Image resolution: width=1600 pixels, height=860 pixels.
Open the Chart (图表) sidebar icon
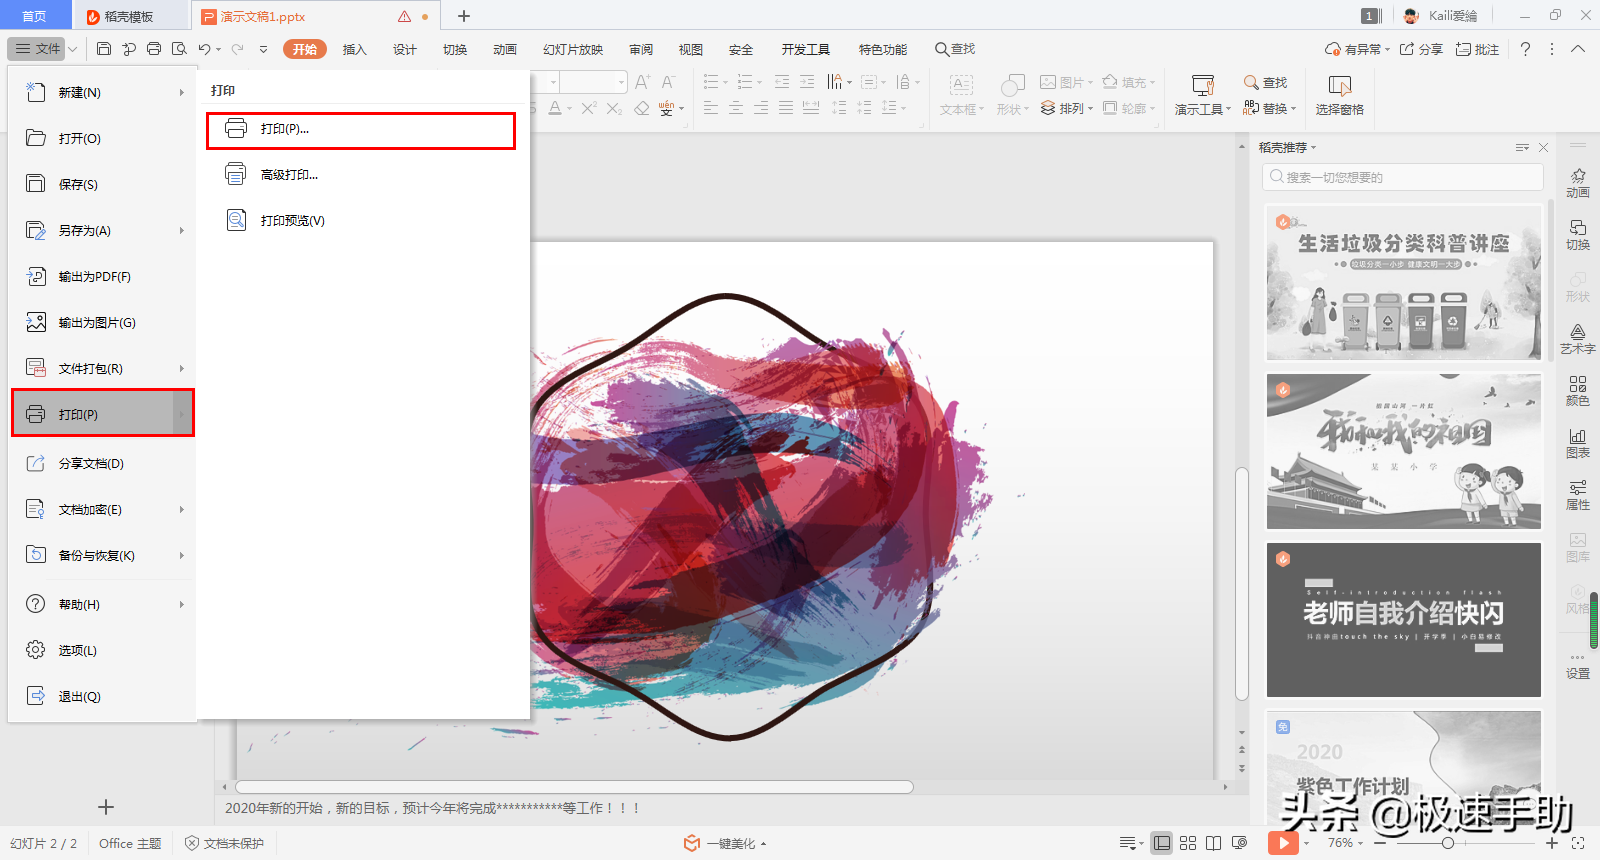point(1577,443)
